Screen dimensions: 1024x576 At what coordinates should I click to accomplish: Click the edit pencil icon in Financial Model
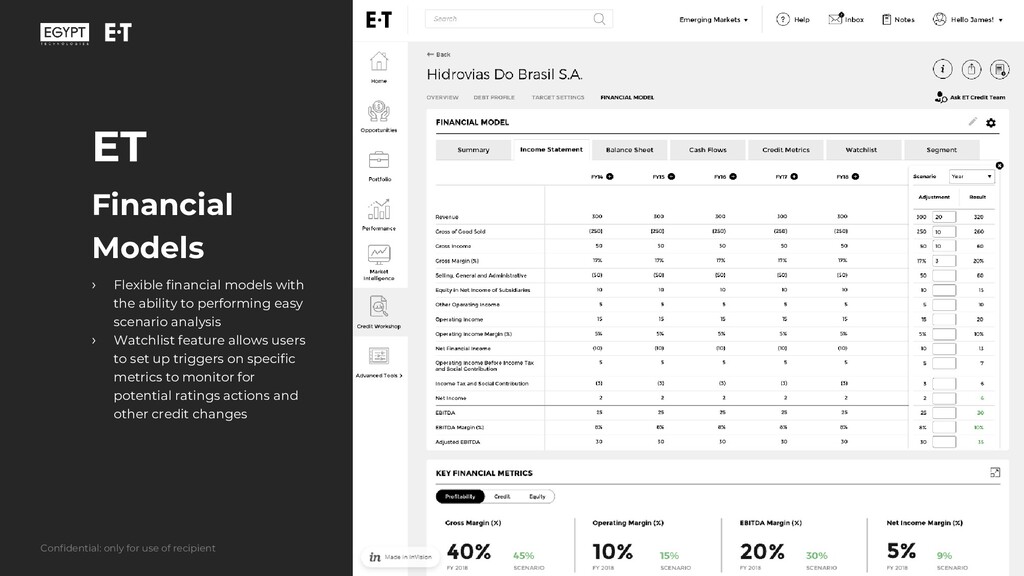click(x=972, y=121)
